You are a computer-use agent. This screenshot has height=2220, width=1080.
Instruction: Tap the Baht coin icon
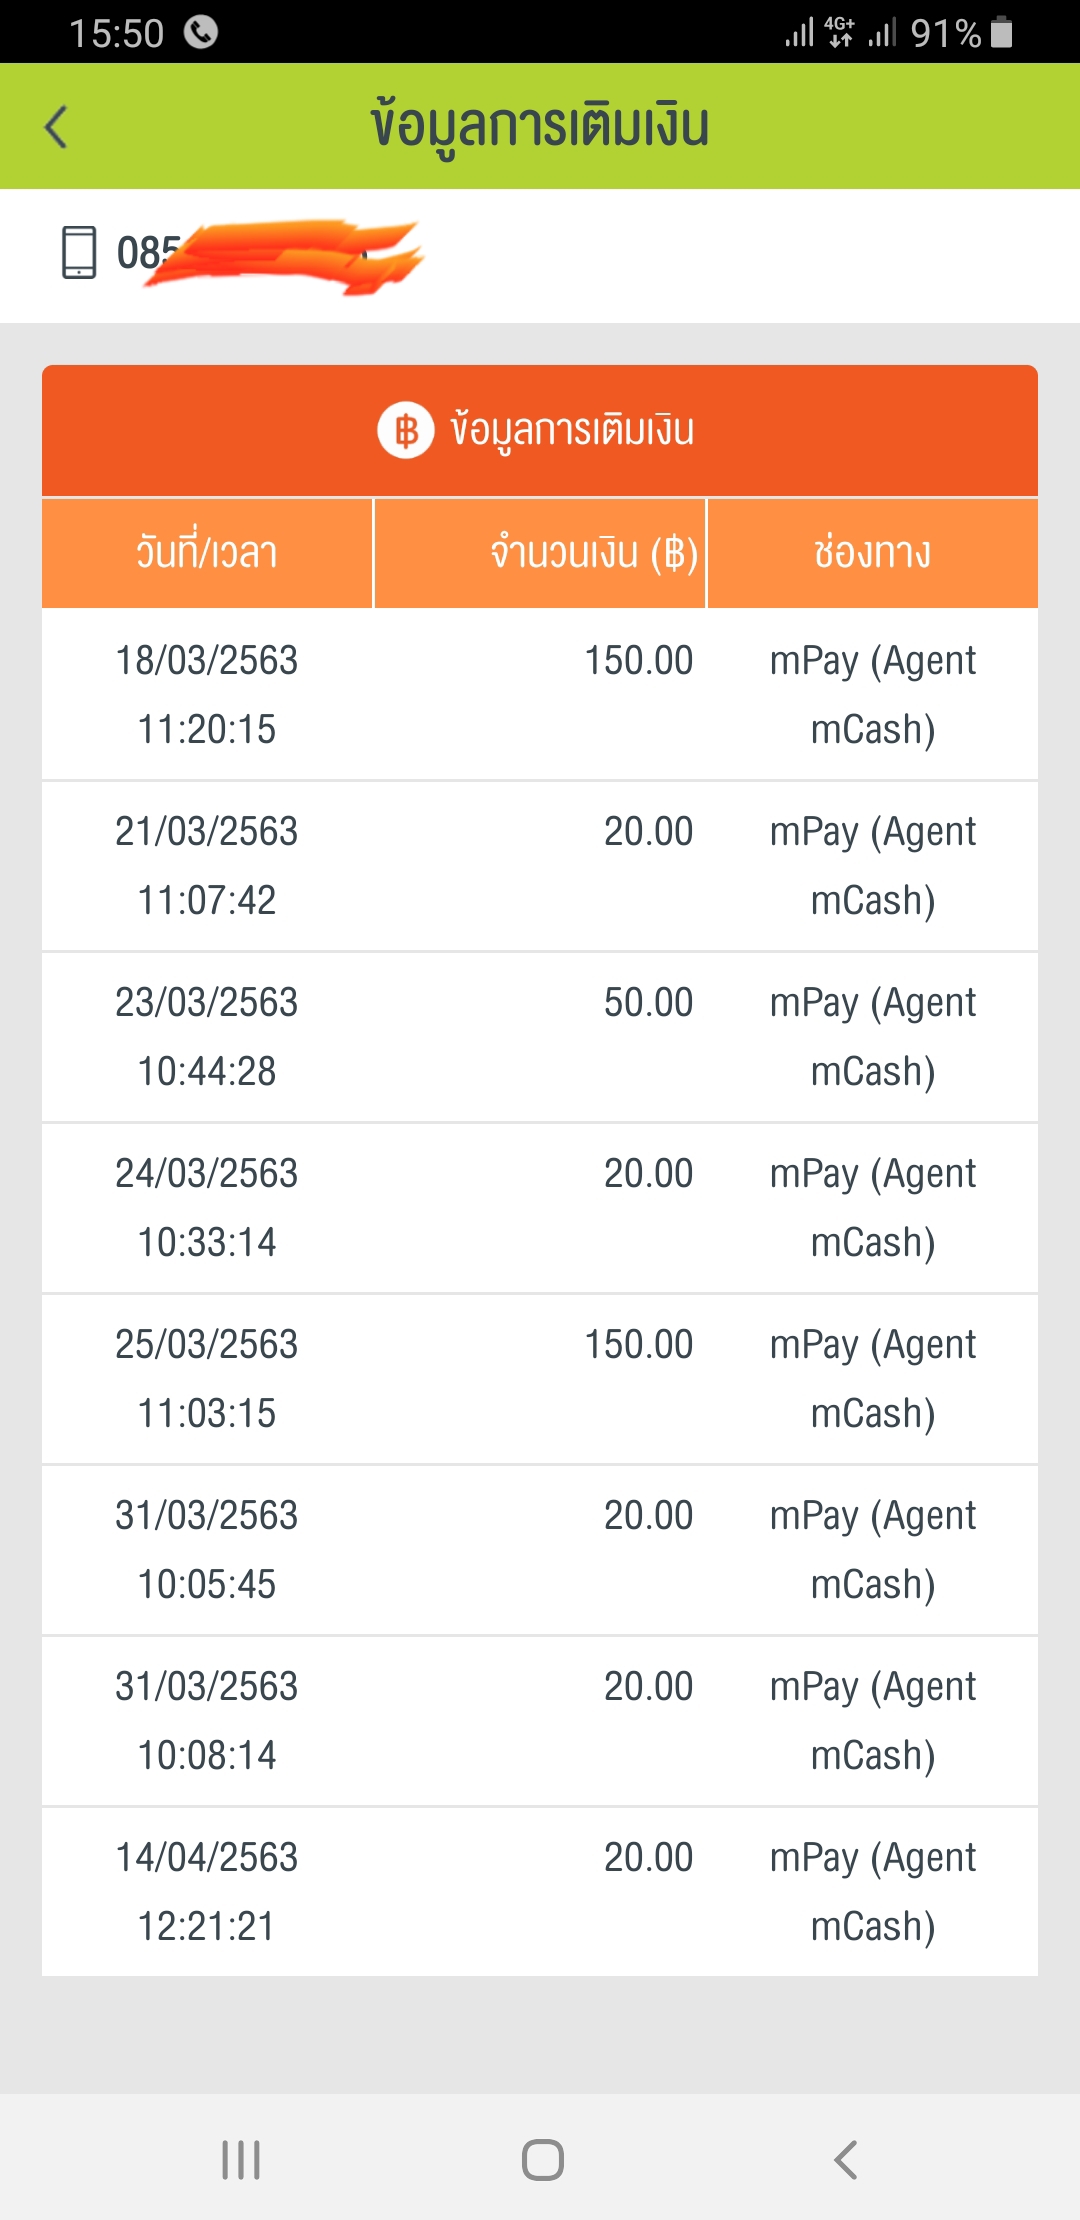pyautogui.click(x=405, y=430)
